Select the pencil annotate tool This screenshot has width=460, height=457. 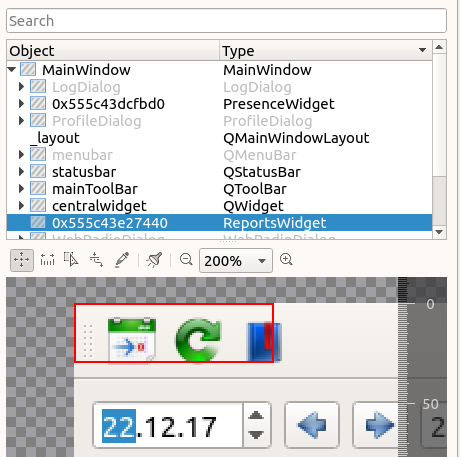[122, 260]
